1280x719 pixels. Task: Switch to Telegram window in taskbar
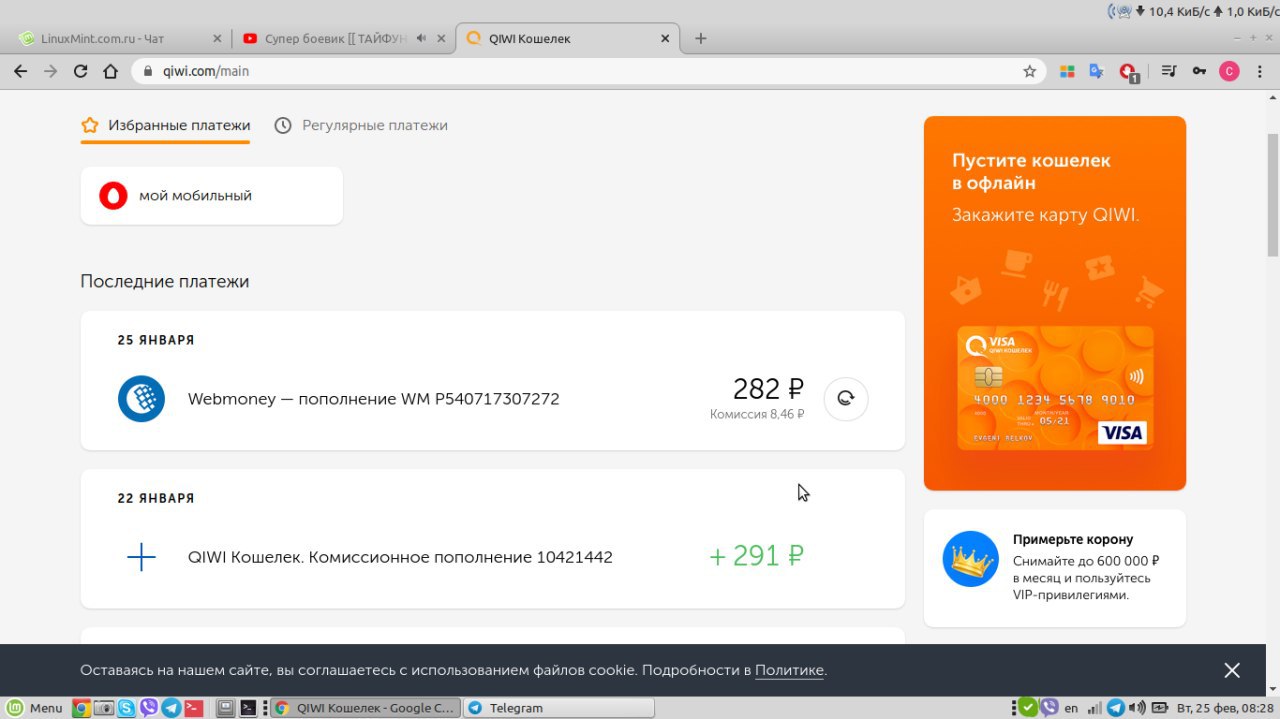tap(559, 708)
